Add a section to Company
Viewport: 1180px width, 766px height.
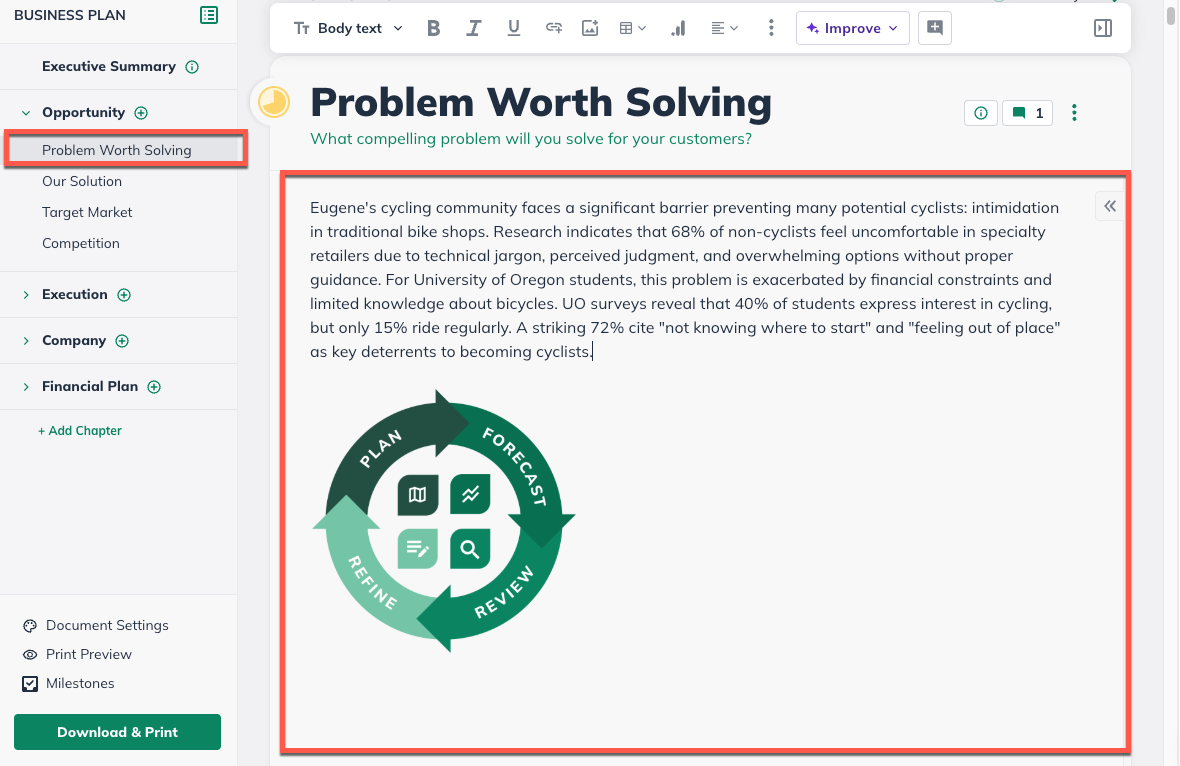(x=122, y=341)
